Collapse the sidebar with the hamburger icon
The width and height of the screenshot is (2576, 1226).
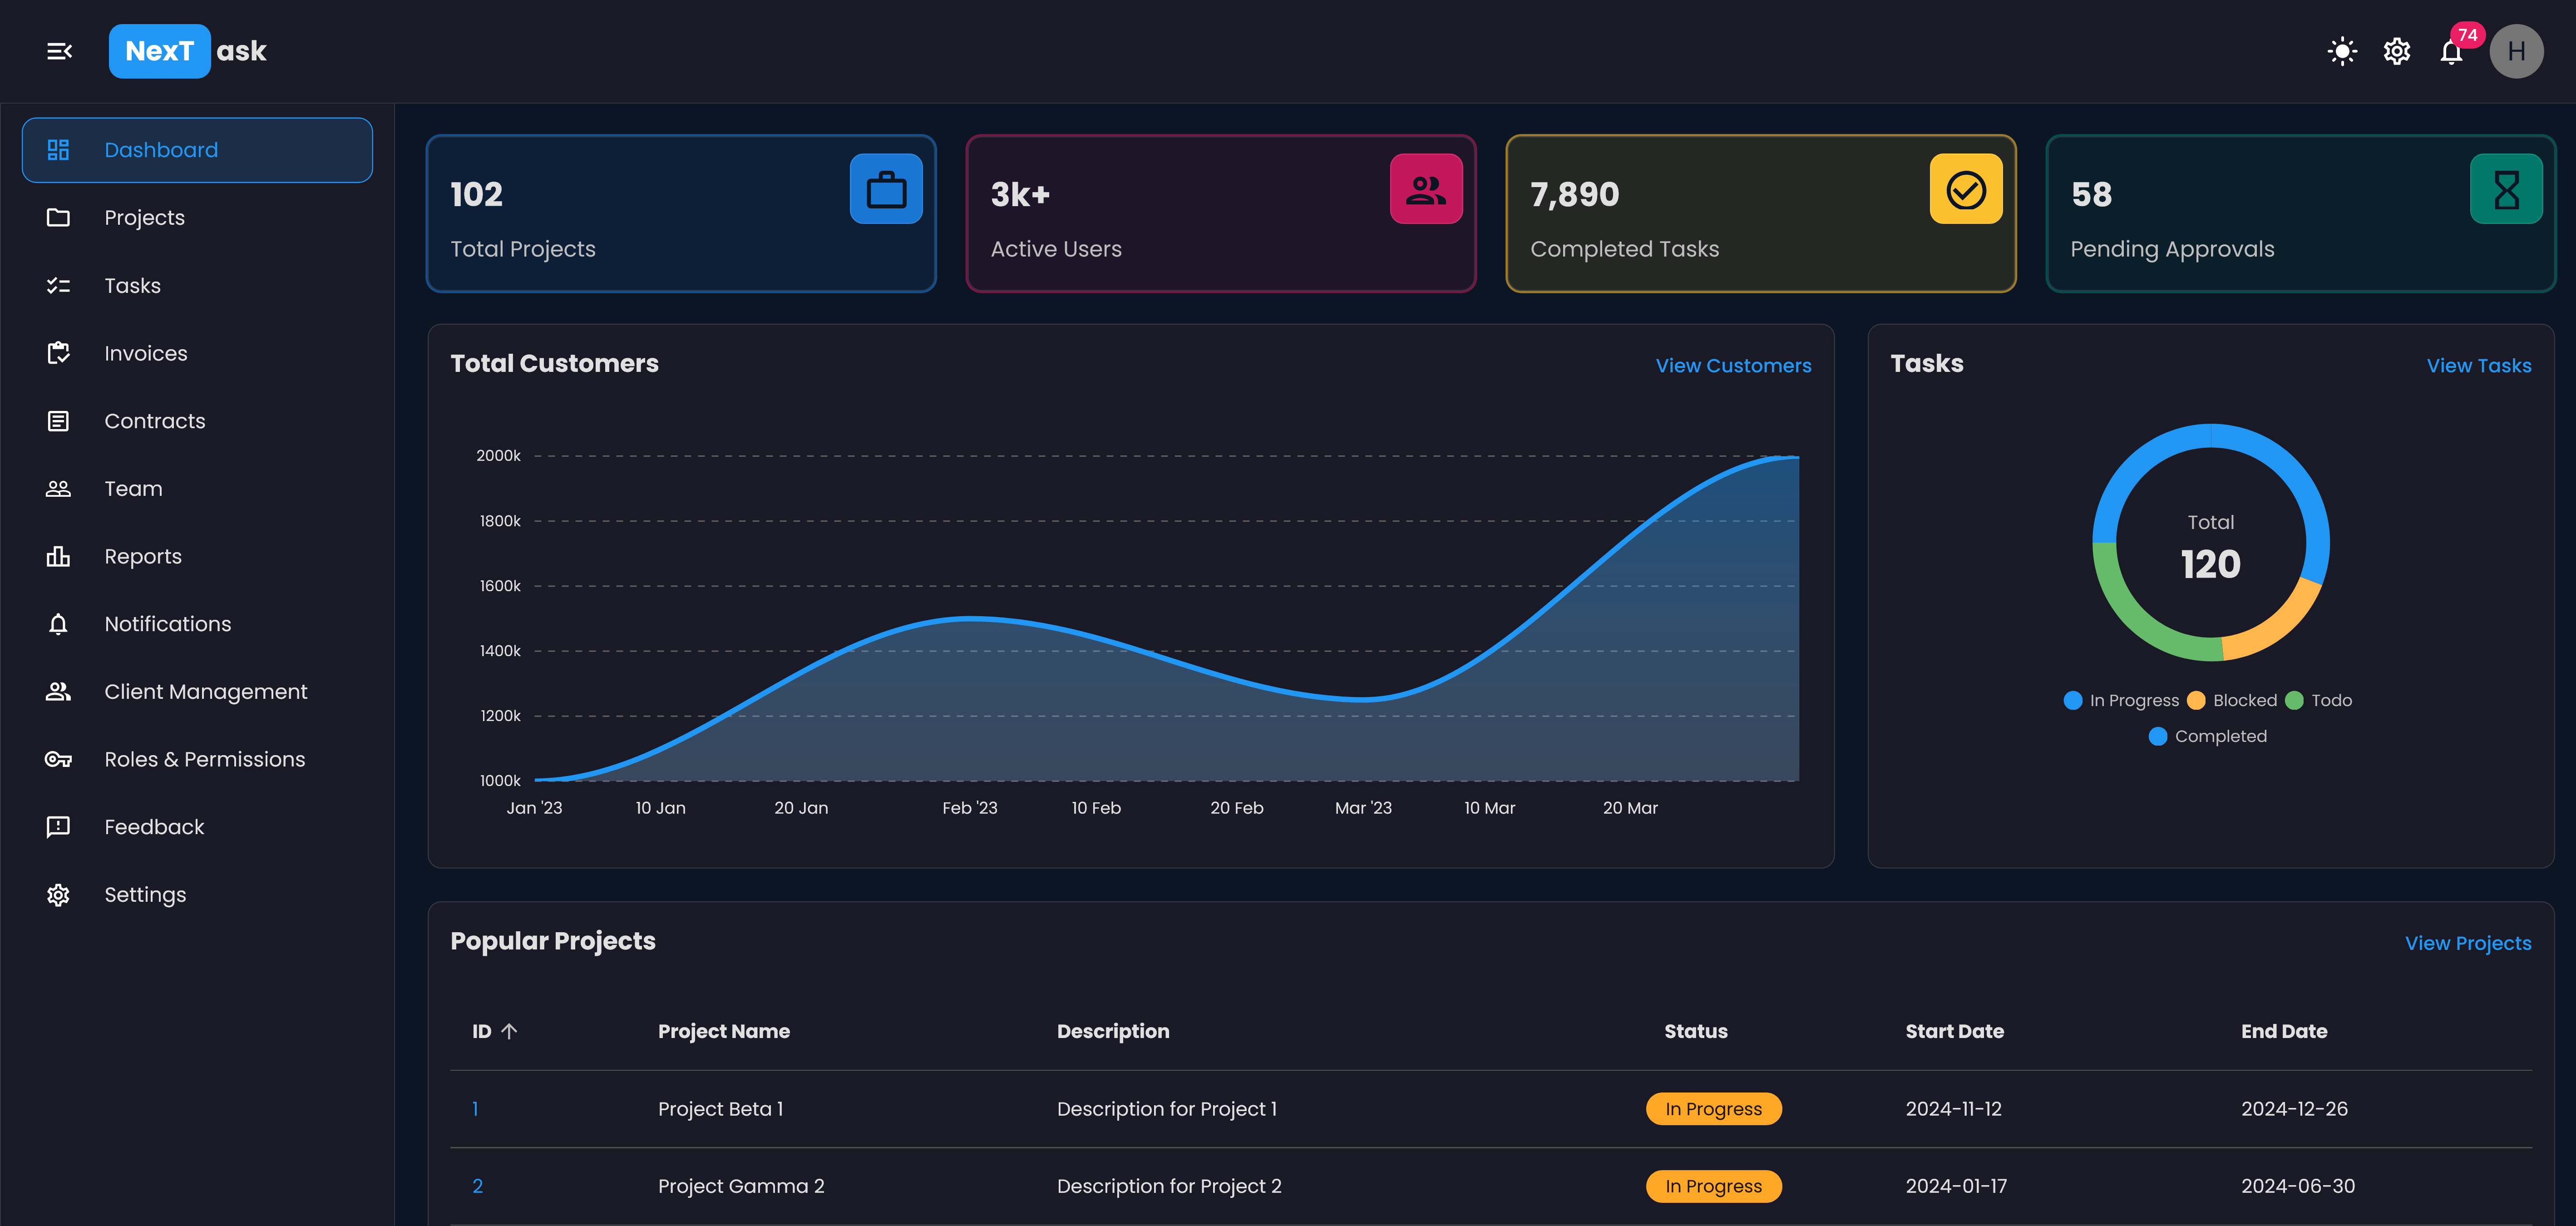point(59,51)
